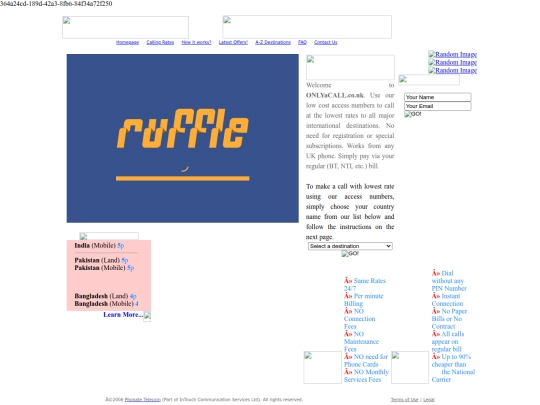Click the NO Maintenance Fees text
Image resolution: width=540 pixels, height=405 pixels.
[x=361, y=341]
